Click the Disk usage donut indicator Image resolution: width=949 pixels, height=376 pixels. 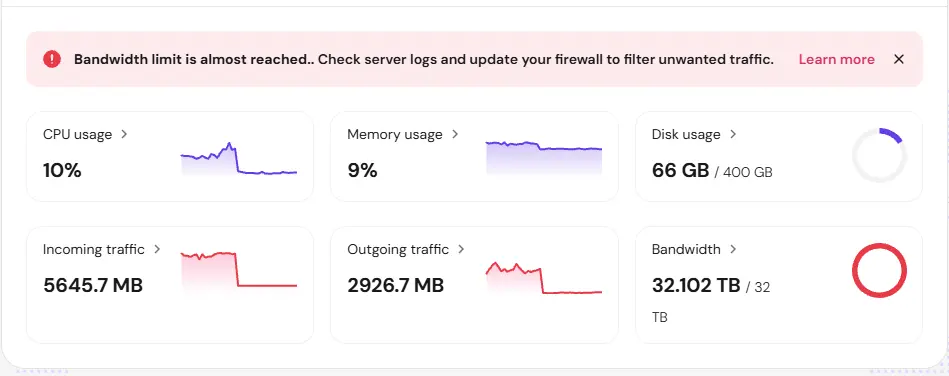point(879,155)
